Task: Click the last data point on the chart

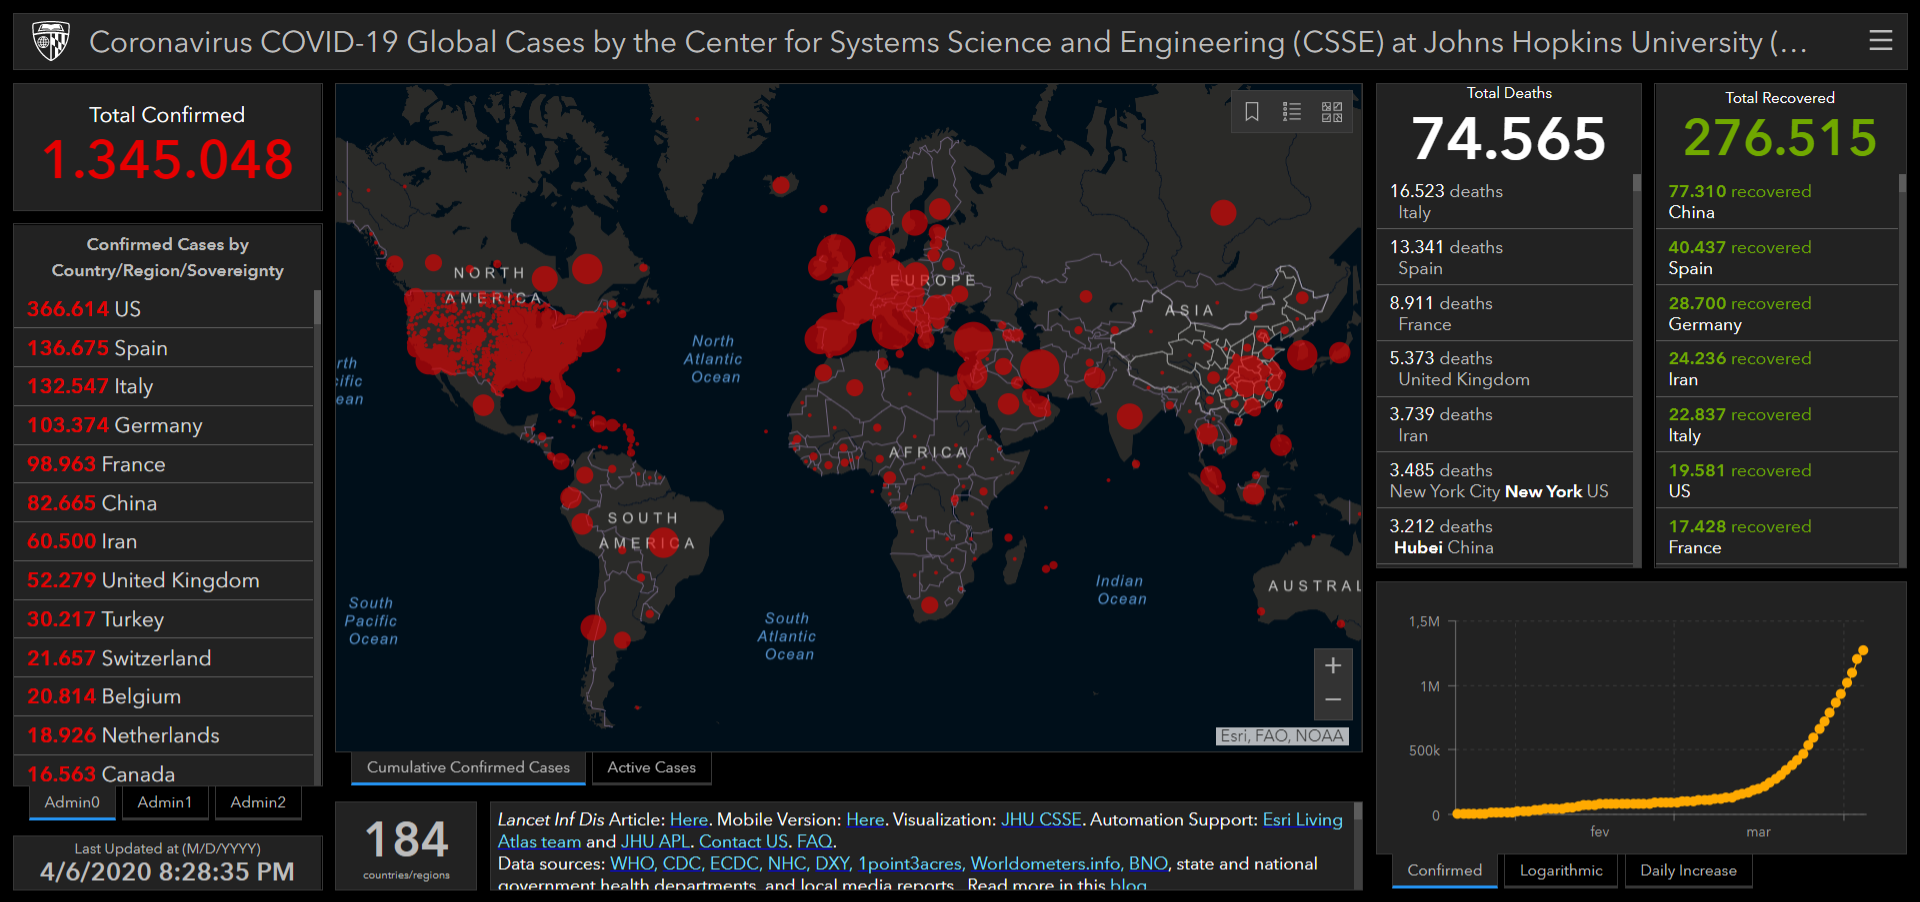Action: 1863,651
